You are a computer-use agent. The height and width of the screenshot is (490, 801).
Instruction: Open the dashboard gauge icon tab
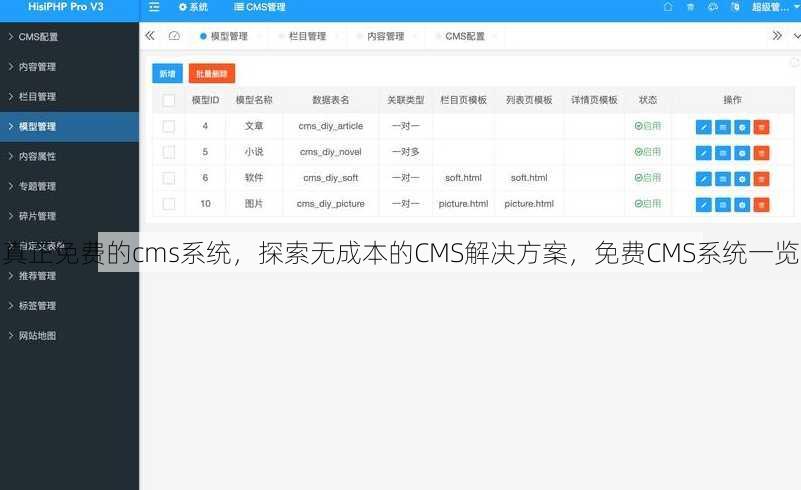point(174,36)
